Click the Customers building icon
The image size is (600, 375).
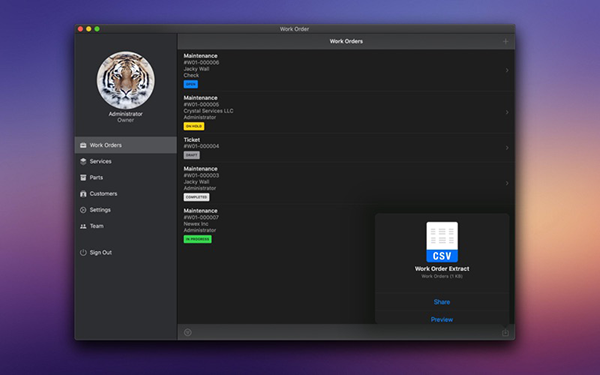pos(83,194)
